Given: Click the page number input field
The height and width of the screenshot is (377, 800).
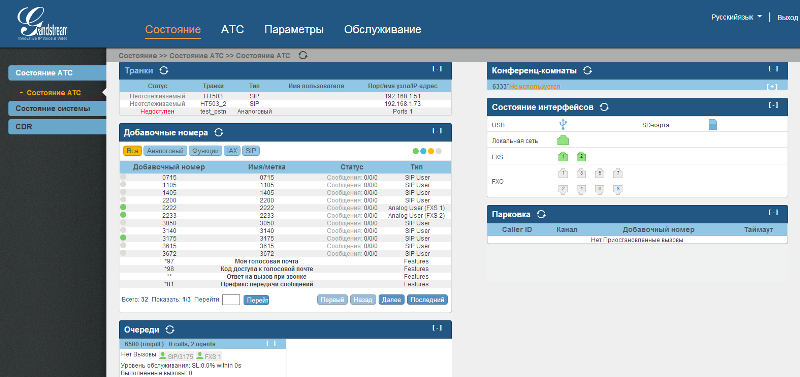Looking at the screenshot, I should tap(231, 300).
